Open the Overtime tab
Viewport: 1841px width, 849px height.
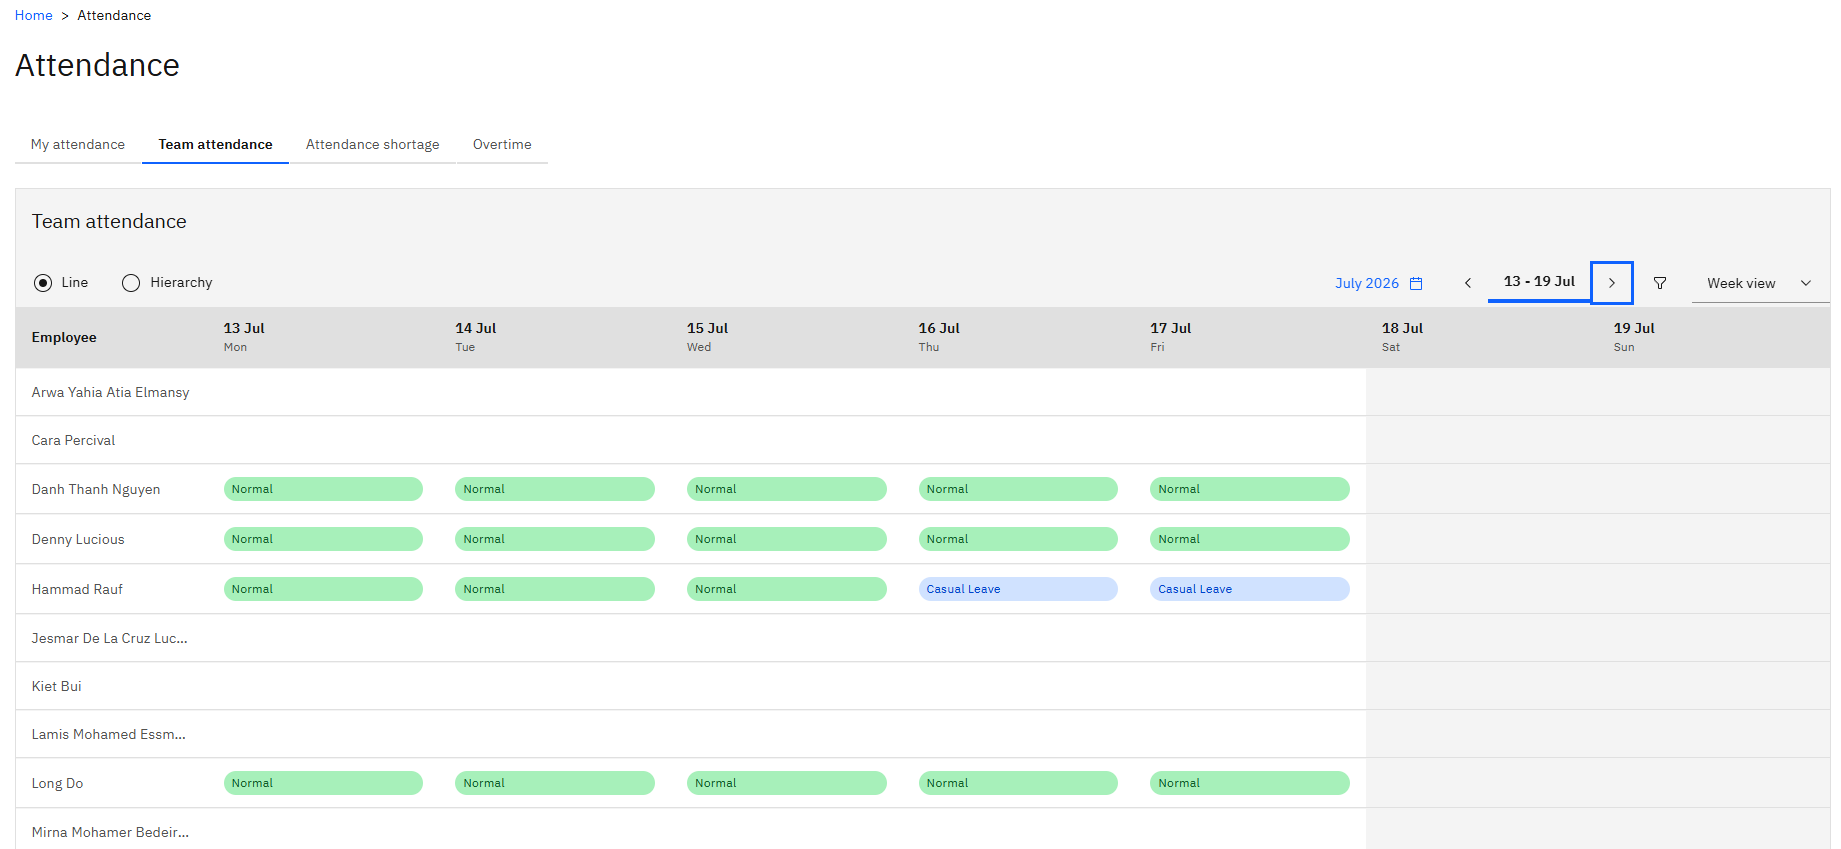[x=502, y=144]
